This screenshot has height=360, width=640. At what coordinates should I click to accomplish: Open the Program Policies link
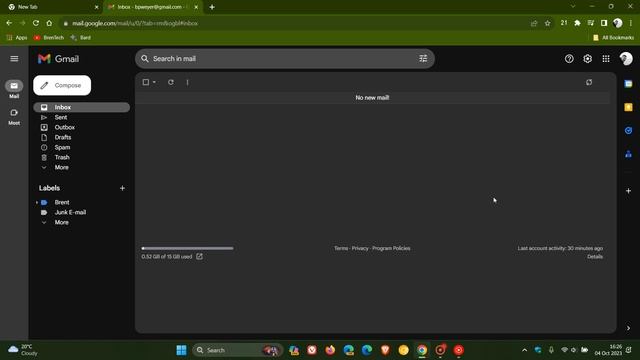391,248
